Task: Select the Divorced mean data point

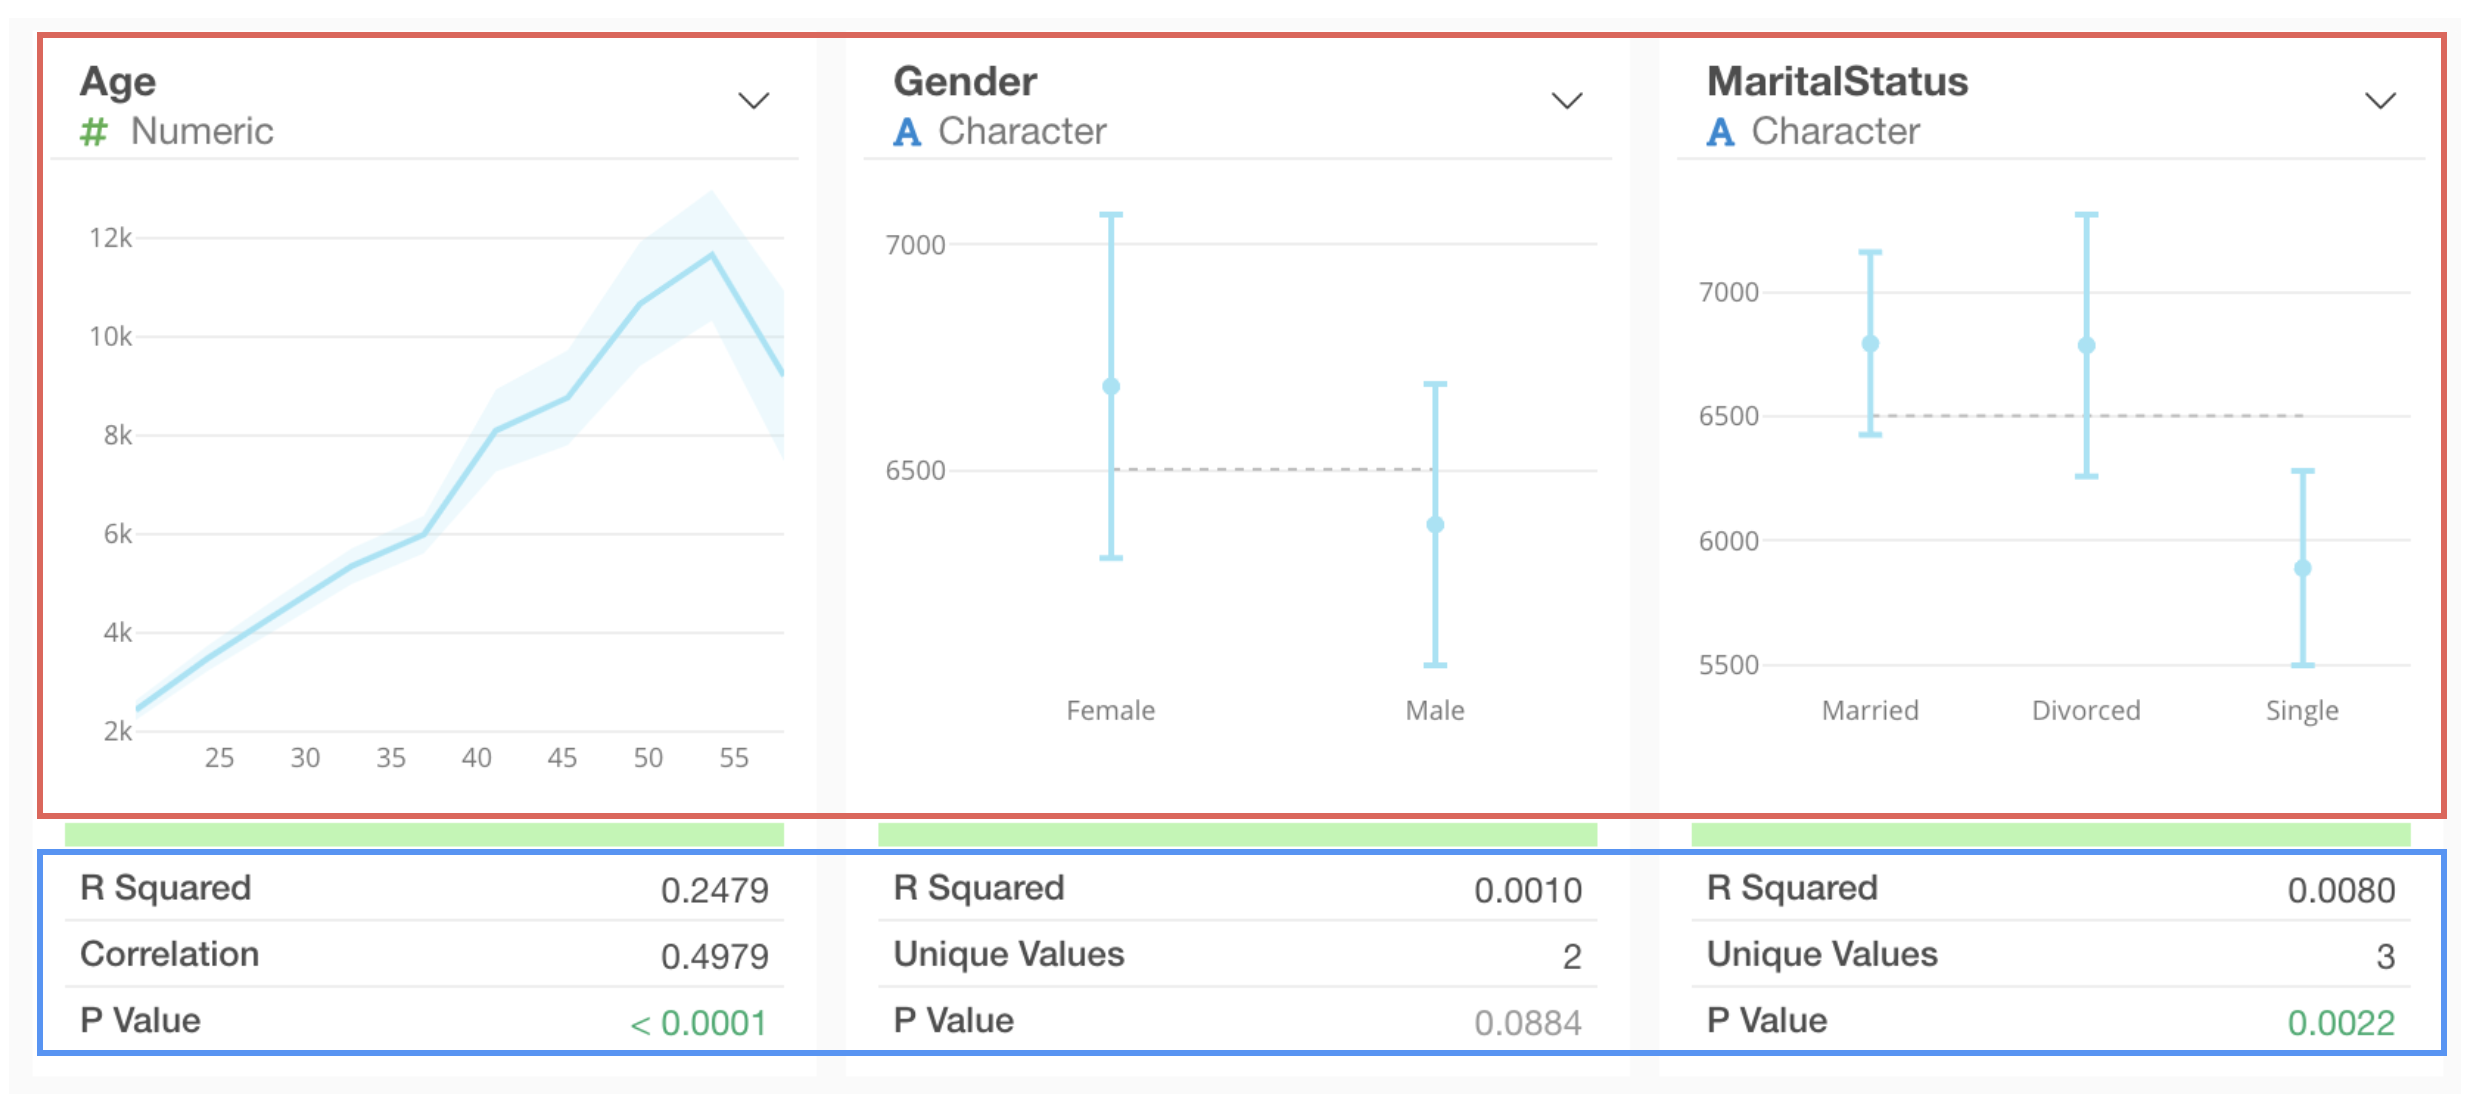Action: point(2086,346)
